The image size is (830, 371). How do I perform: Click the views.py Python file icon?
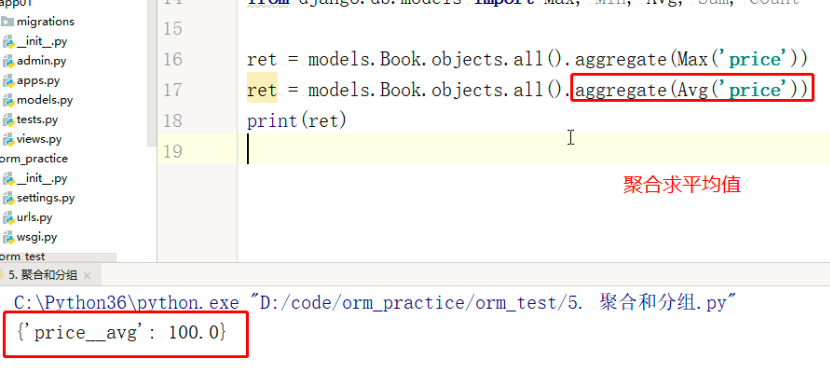(8, 139)
